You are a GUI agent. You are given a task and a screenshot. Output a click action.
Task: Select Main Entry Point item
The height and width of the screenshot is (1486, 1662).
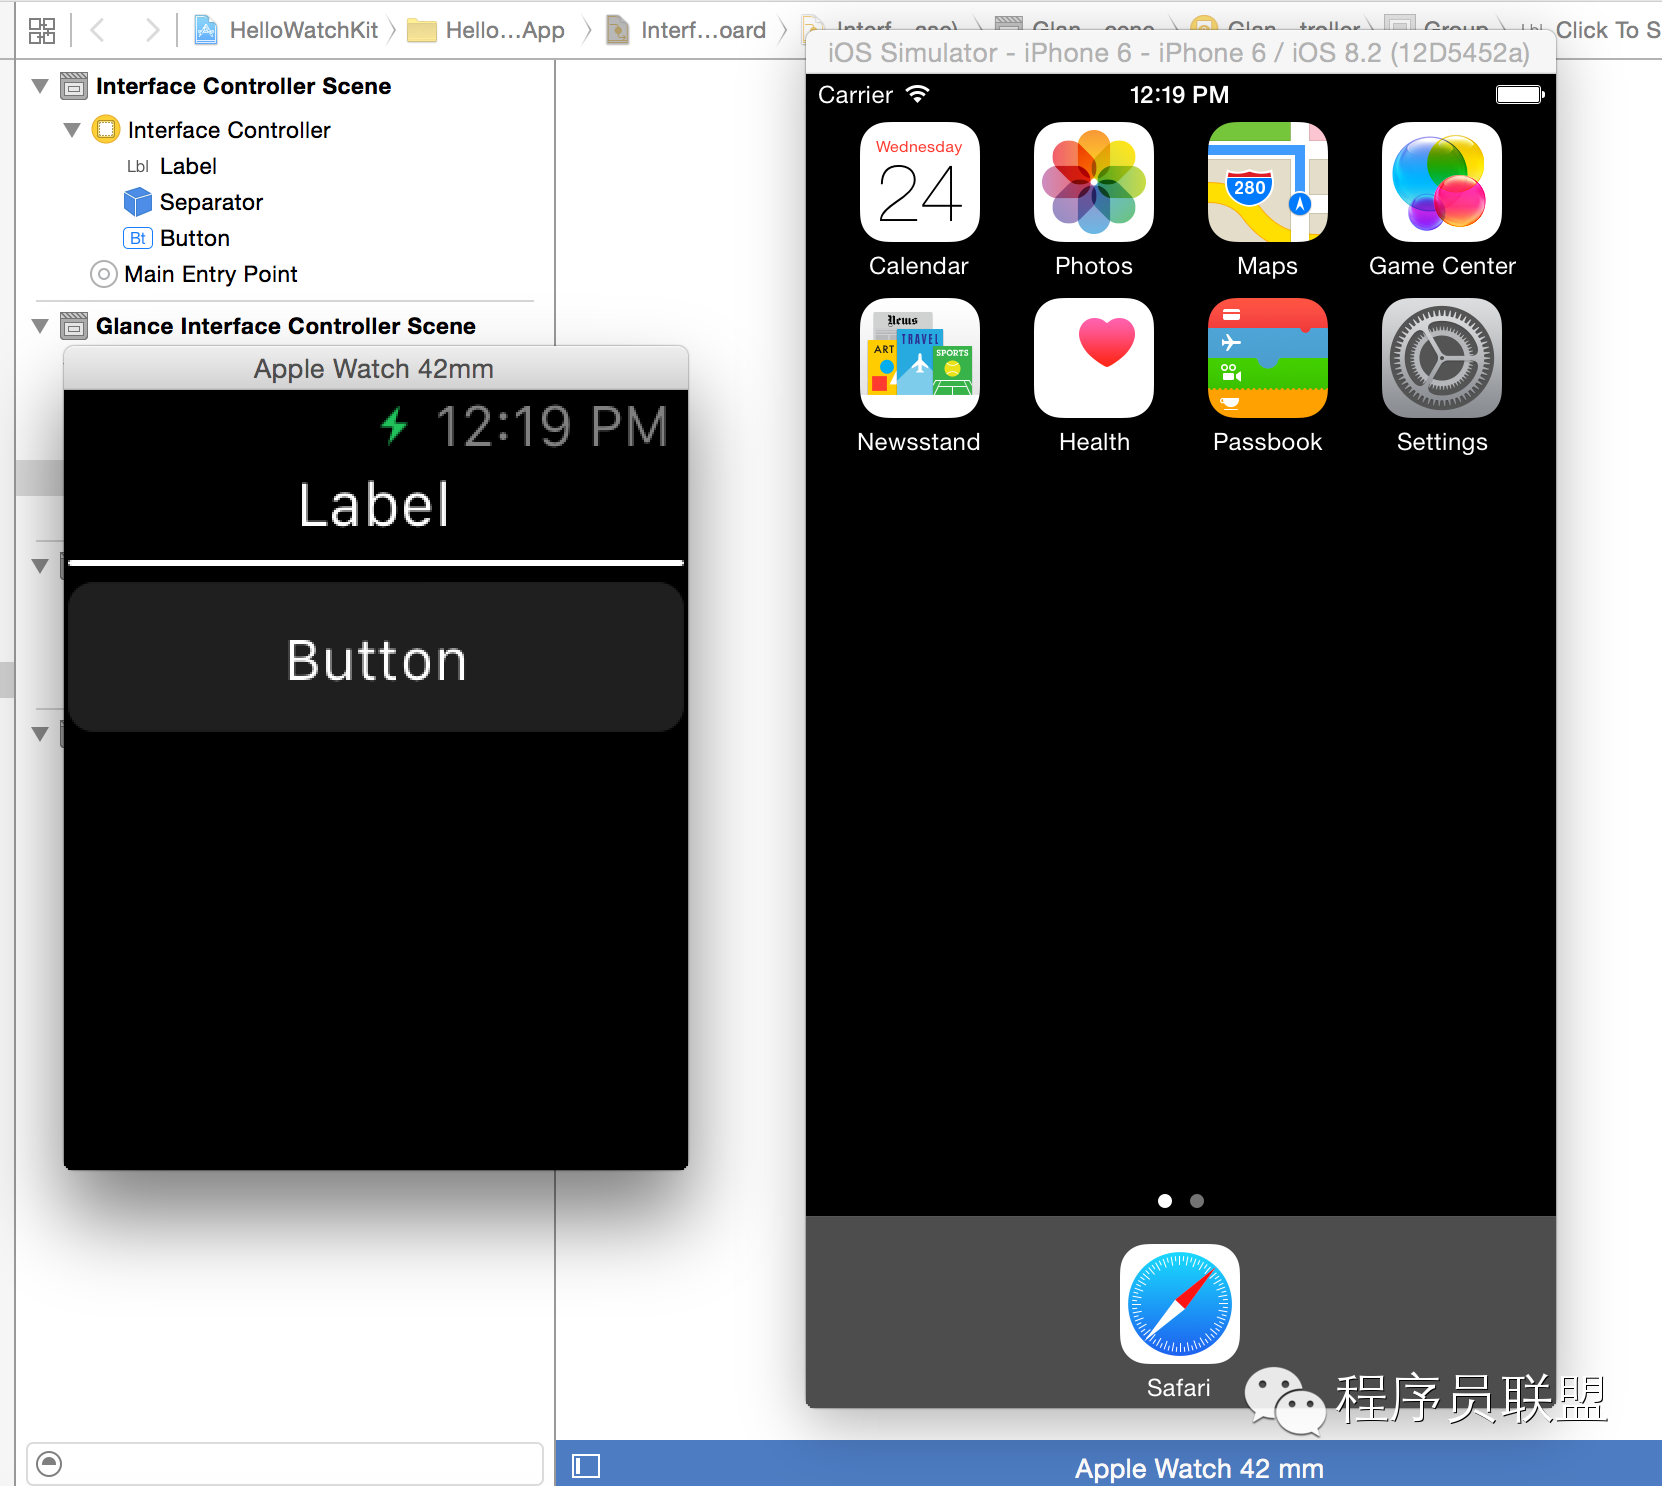tap(194, 274)
